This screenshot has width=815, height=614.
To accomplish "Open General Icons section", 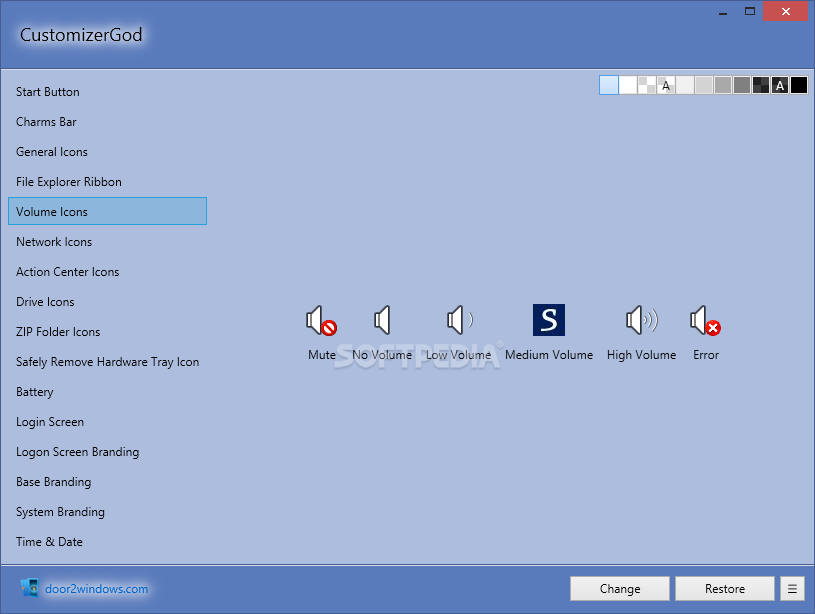I will pyautogui.click(x=108, y=152).
